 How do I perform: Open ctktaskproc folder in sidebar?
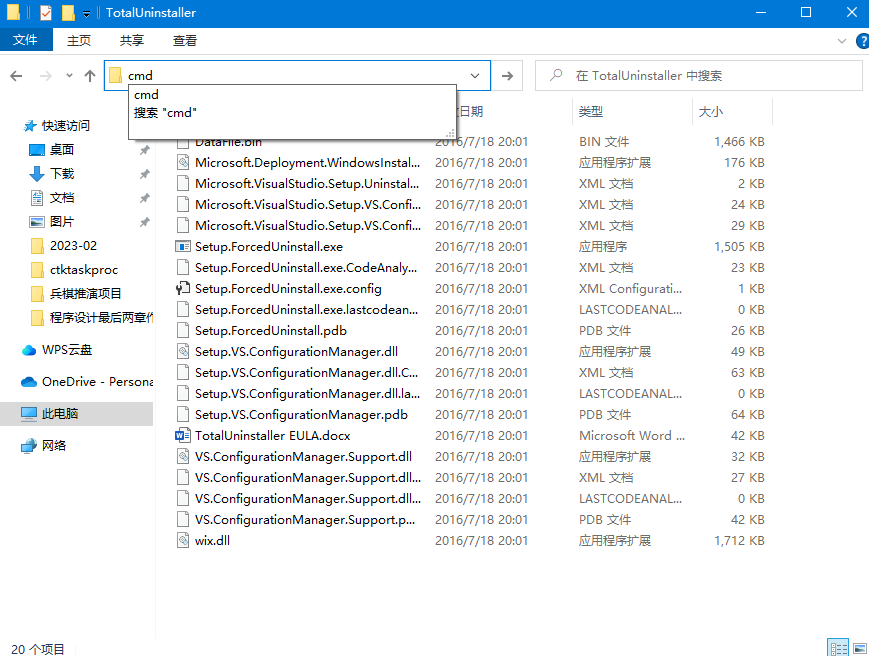84,270
